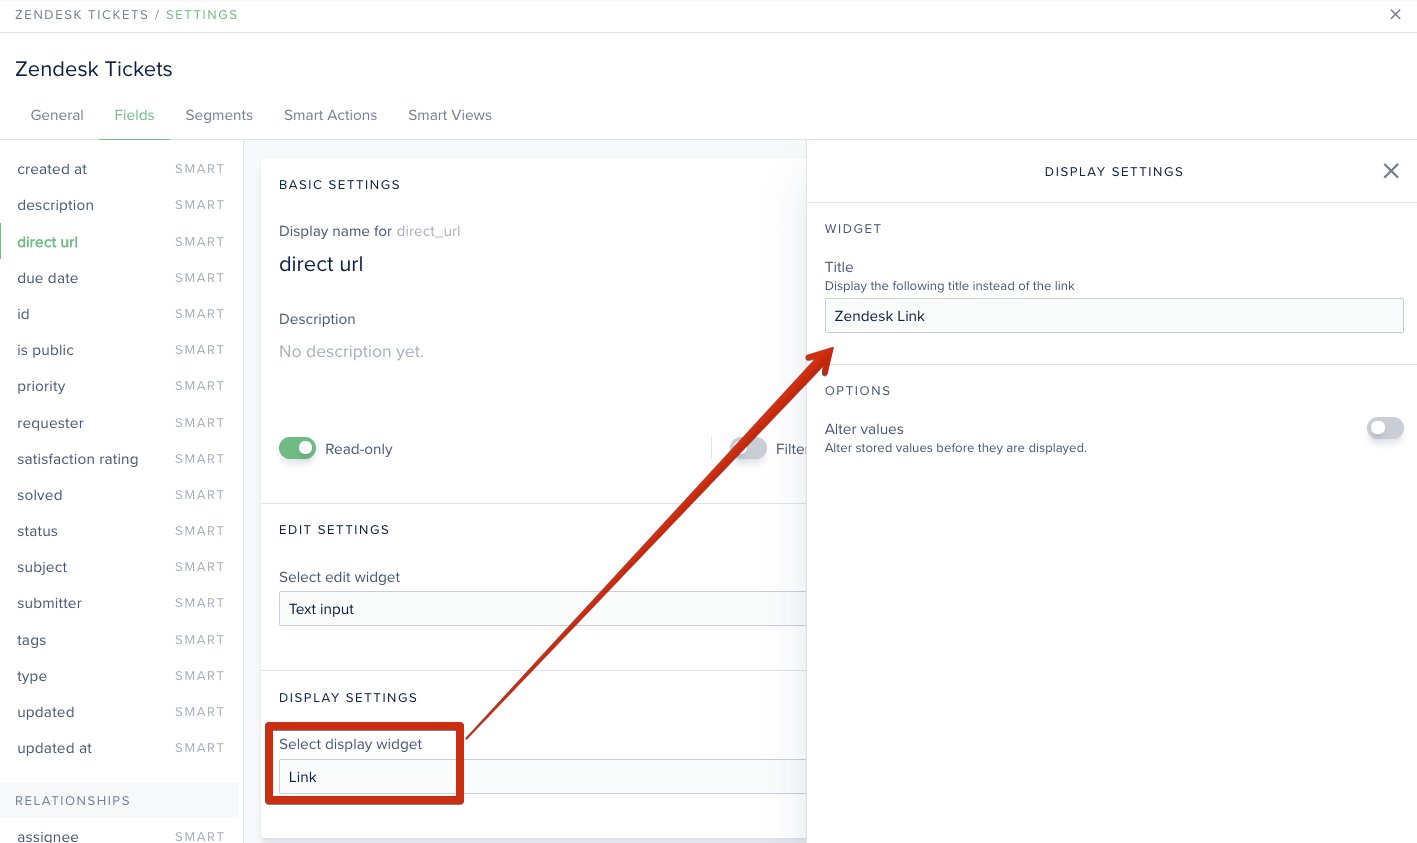This screenshot has width=1417, height=843.
Task: Click the Widget section heading
Action: coord(853,229)
